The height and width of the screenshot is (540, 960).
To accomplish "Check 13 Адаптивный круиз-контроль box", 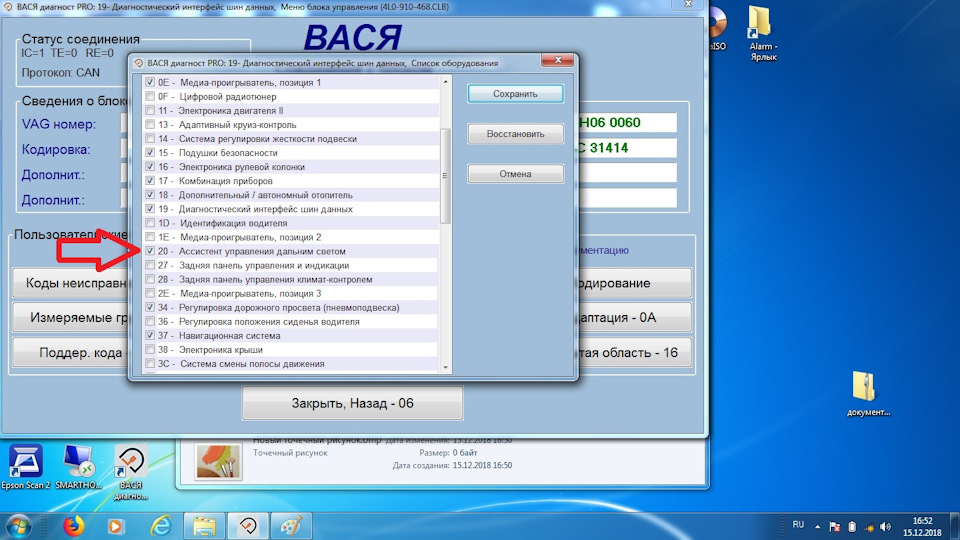I will point(150,124).
